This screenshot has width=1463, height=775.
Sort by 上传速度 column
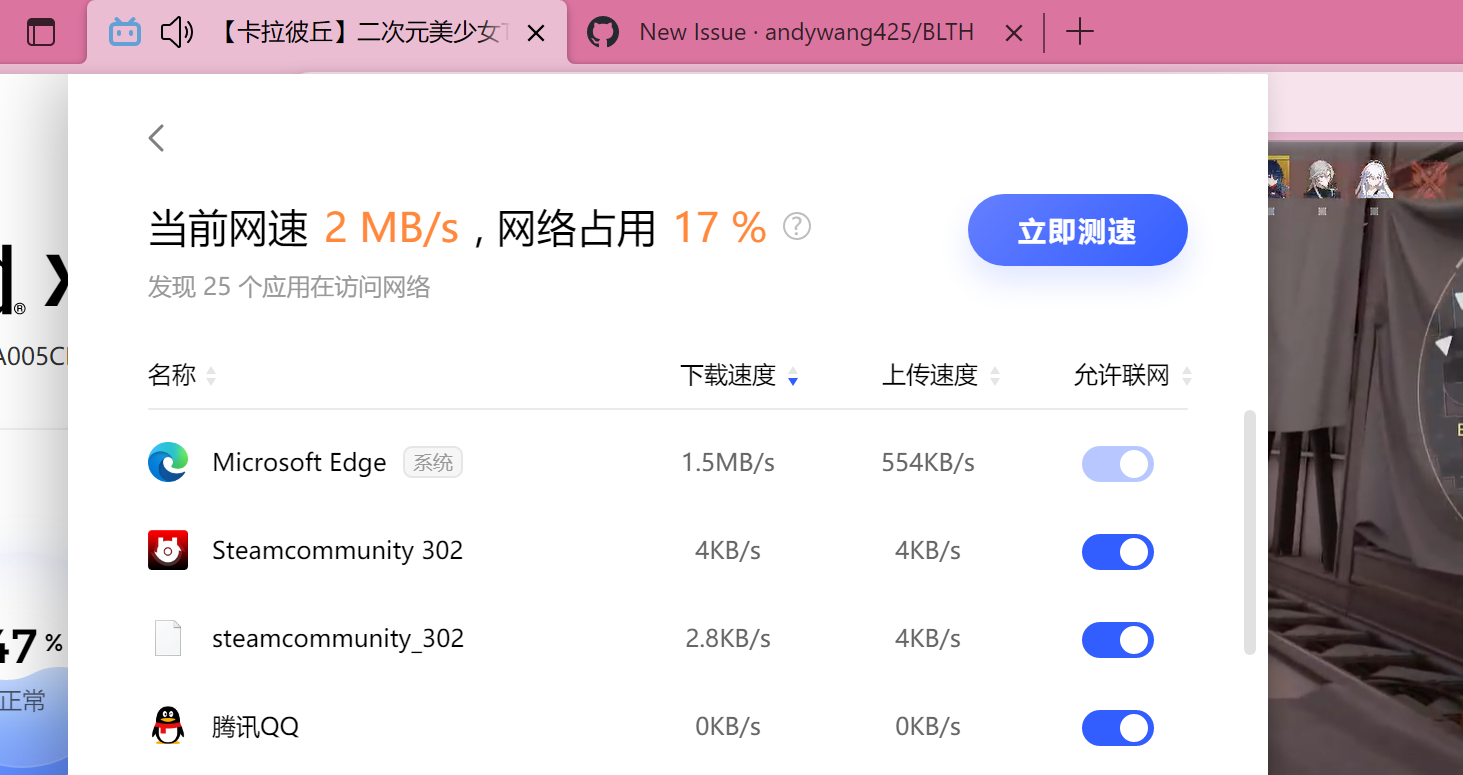pyautogui.click(x=940, y=376)
